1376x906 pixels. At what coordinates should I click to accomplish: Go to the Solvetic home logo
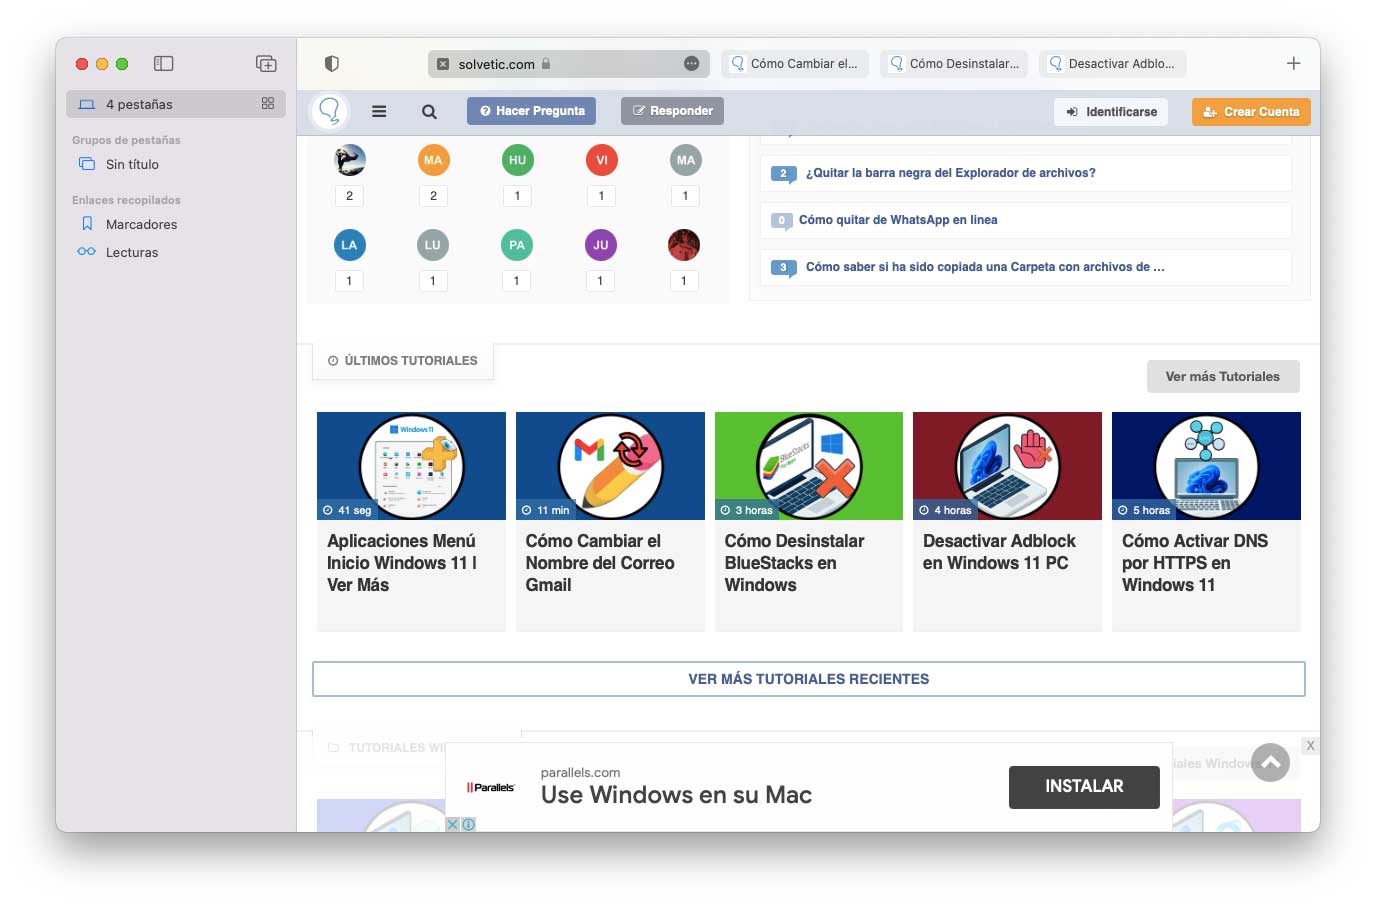[x=330, y=111]
